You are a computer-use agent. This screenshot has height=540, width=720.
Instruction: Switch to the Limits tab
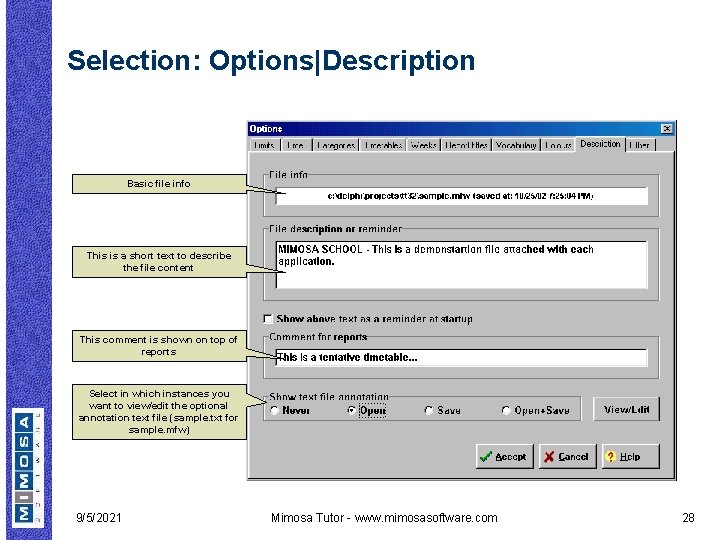[264, 145]
